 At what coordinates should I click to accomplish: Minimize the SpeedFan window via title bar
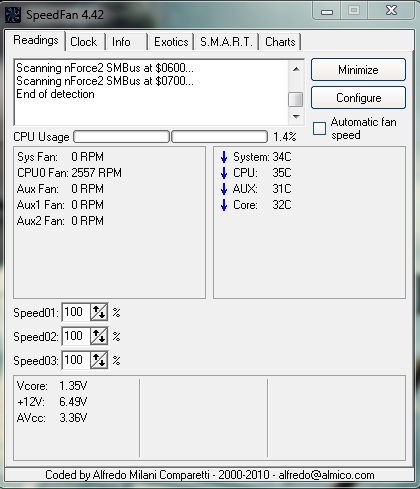pos(327,11)
